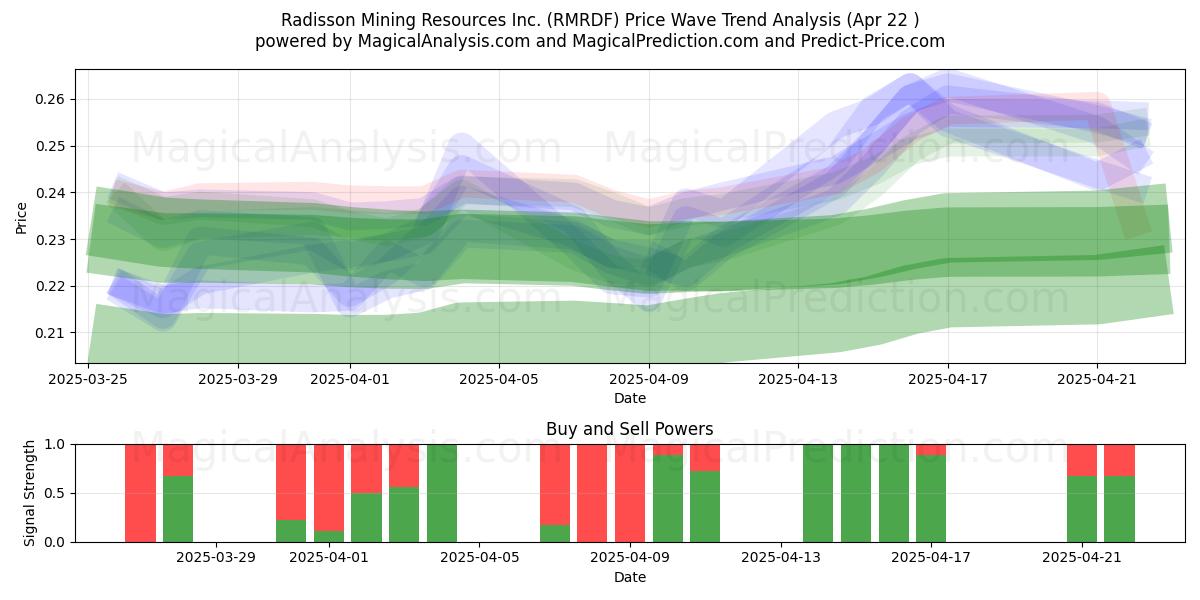The width and height of the screenshot is (1200, 600).
Task: Click the chart title mentioning Radisson Mining Resources
Action: (600, 20)
